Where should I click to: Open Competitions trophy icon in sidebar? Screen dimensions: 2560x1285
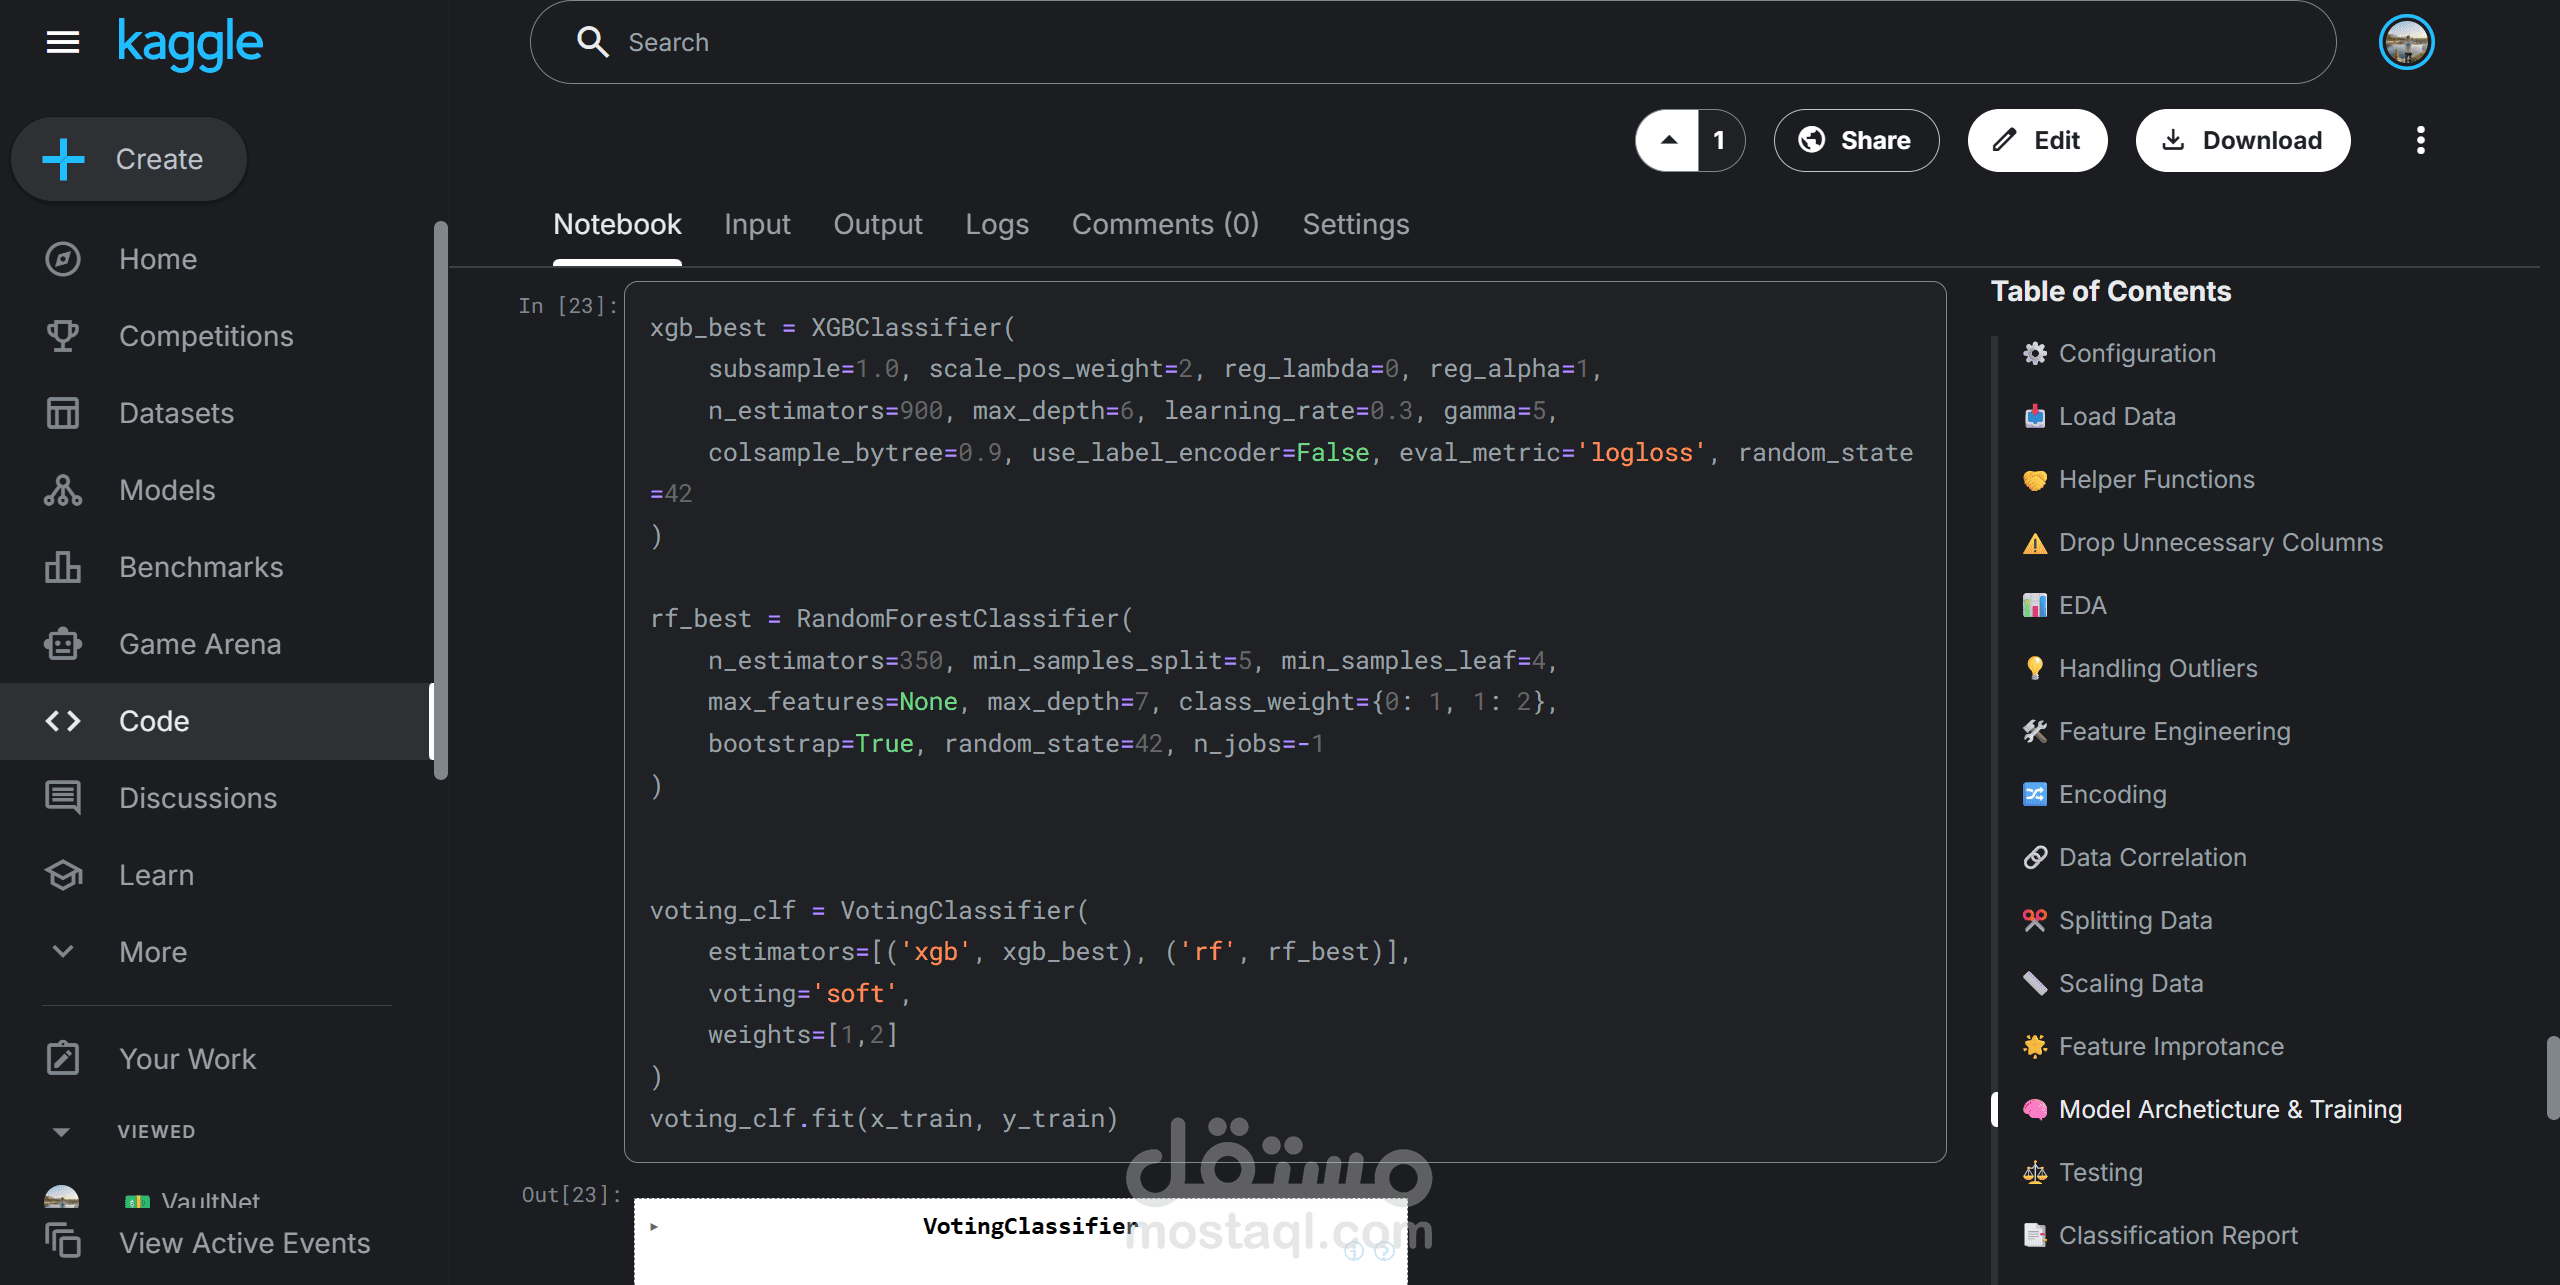(x=63, y=336)
